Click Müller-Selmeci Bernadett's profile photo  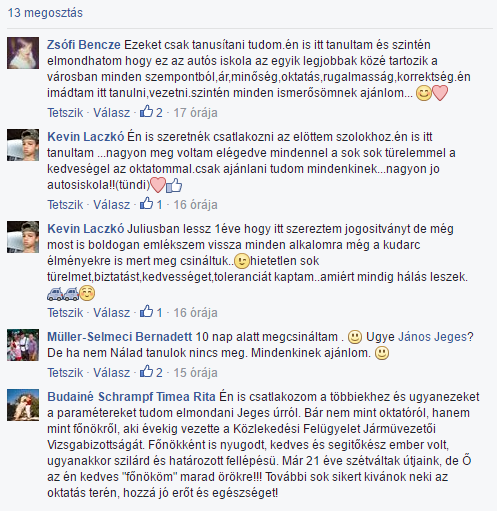(x=23, y=345)
